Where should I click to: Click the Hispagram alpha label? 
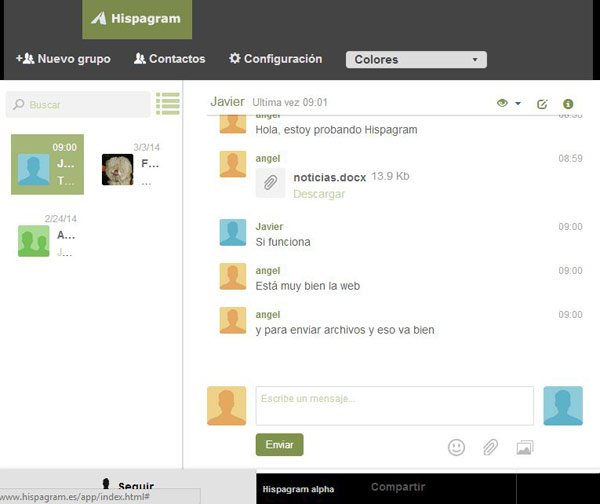tap(298, 489)
